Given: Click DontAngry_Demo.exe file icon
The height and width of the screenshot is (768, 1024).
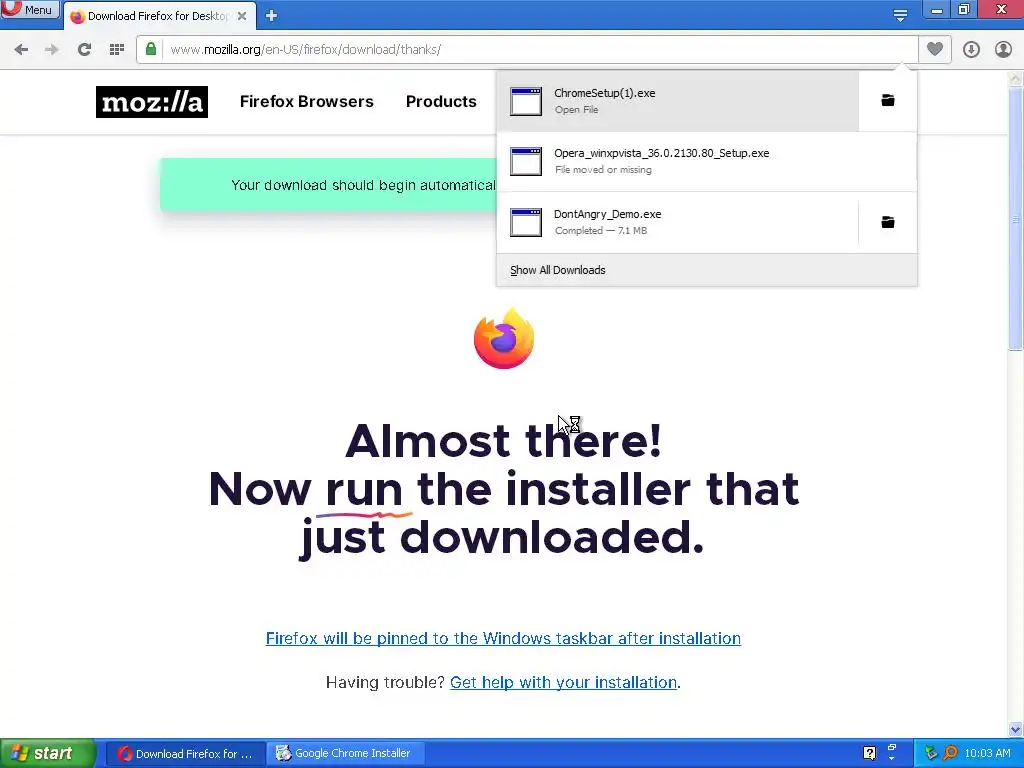Looking at the screenshot, I should [526, 222].
